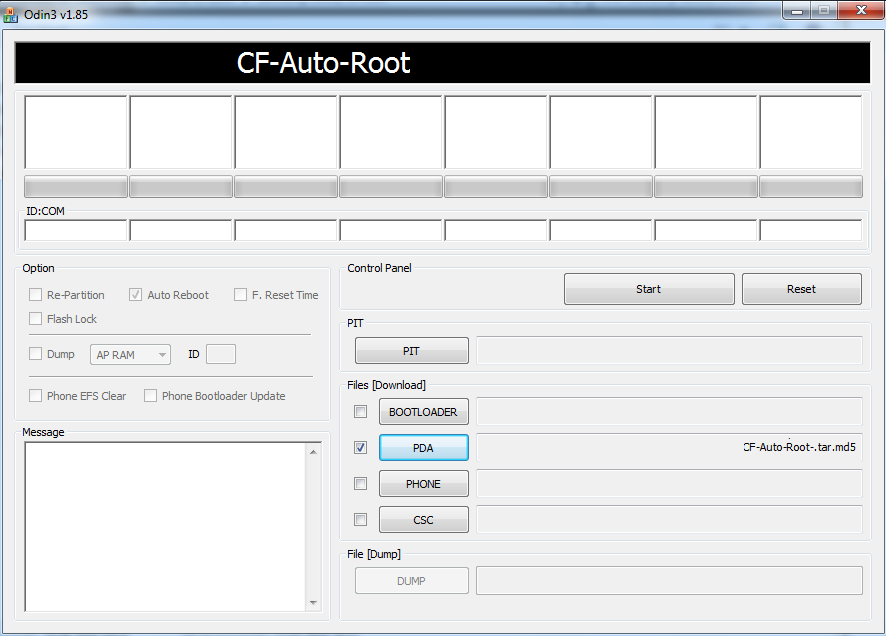Viewport: 886px width, 636px height.
Task: Tick the CSC file checkbox
Action: pyautogui.click(x=361, y=519)
